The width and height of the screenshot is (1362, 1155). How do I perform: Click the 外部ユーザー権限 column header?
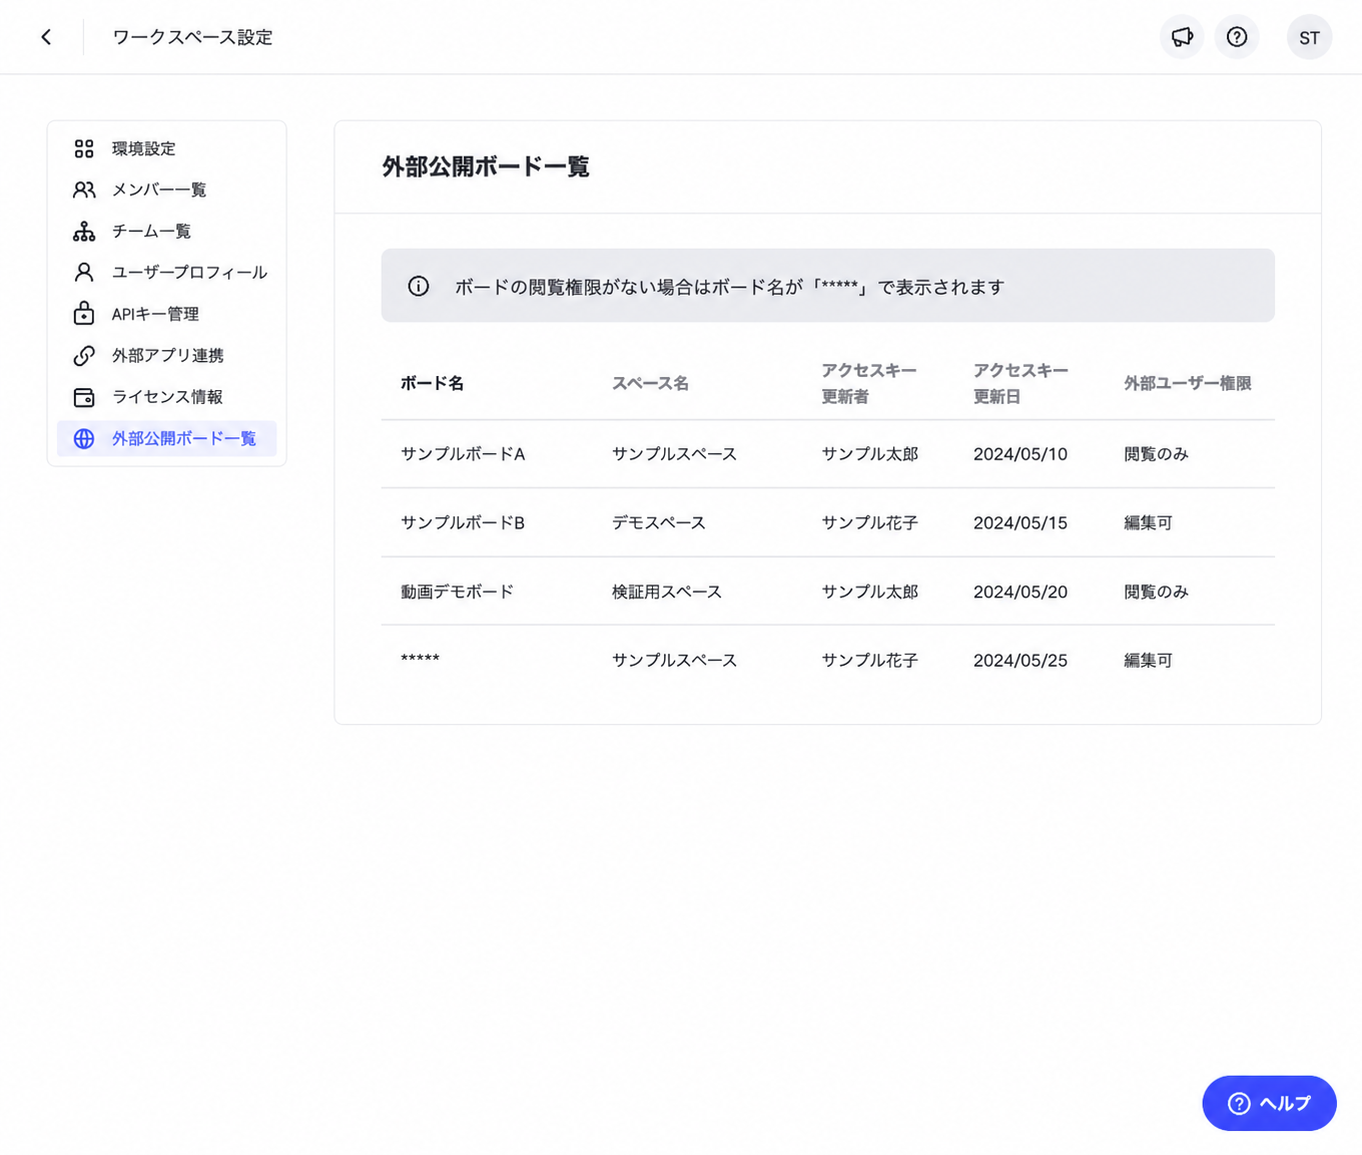point(1187,383)
